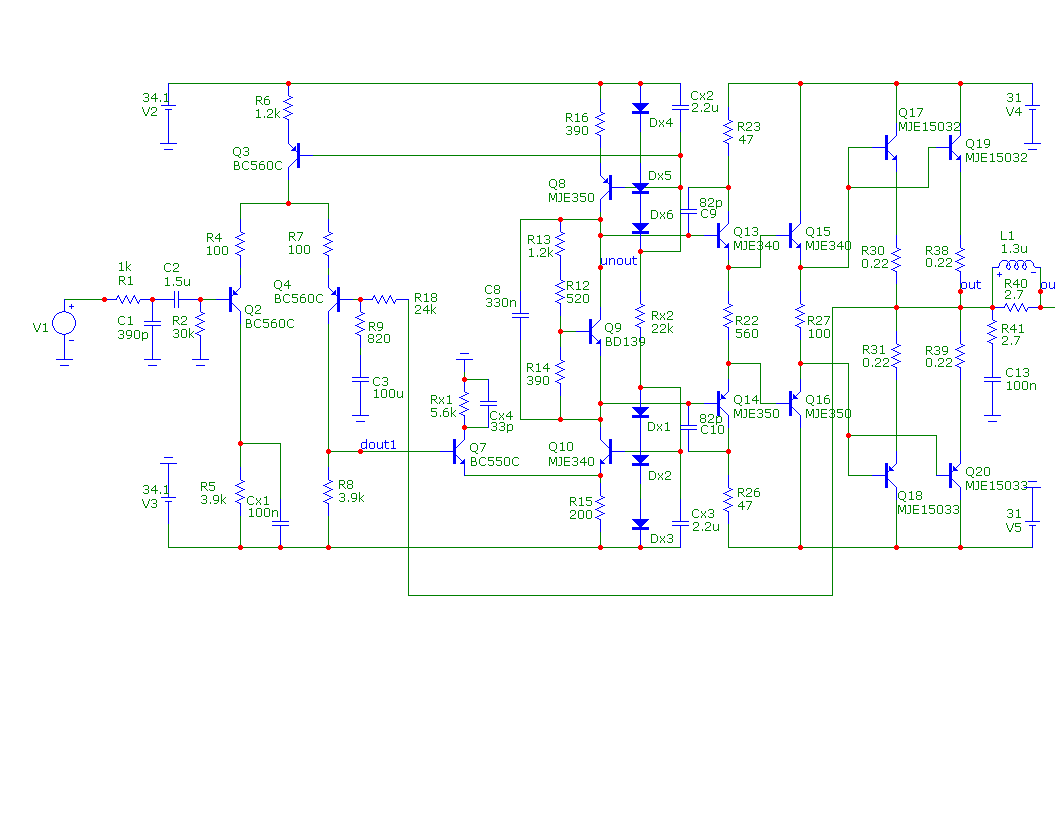Select the R27 100 resistor symbol
The width and height of the screenshot is (1055, 813).
pyautogui.click(x=800, y=316)
